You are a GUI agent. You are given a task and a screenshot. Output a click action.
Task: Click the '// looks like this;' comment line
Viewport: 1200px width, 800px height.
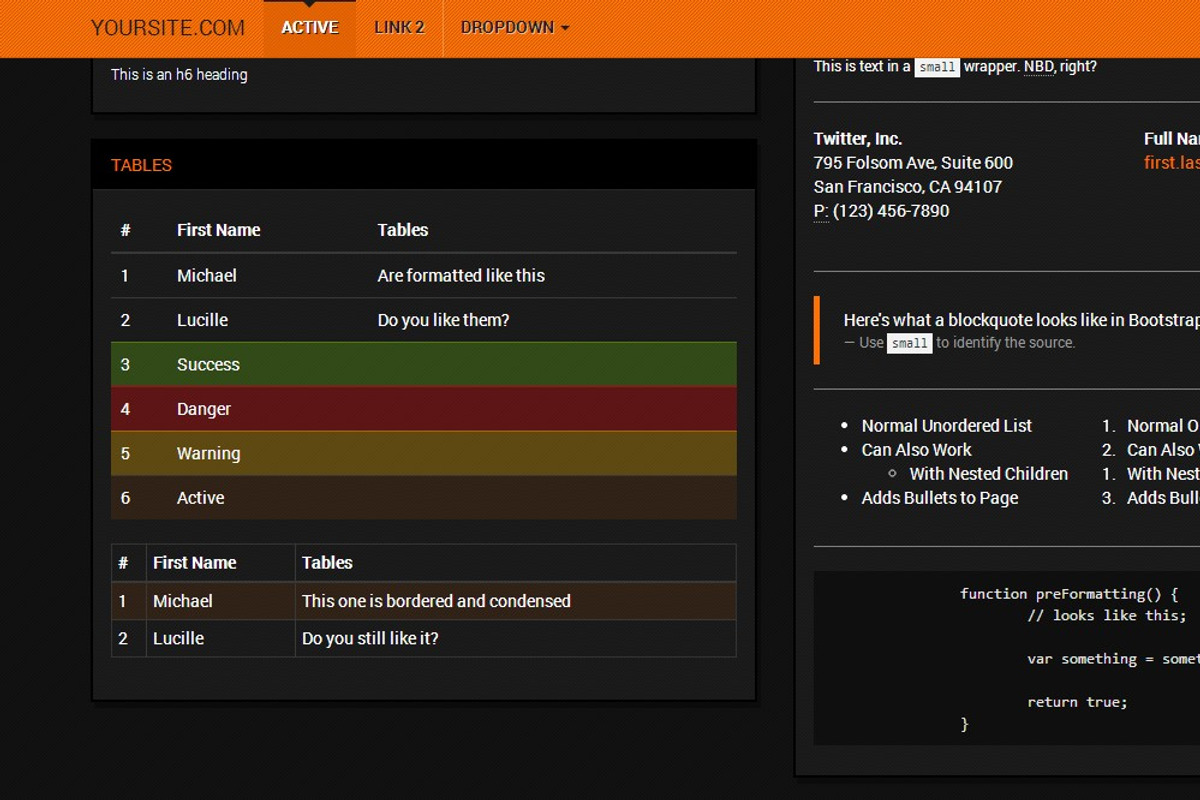pyautogui.click(x=1107, y=615)
